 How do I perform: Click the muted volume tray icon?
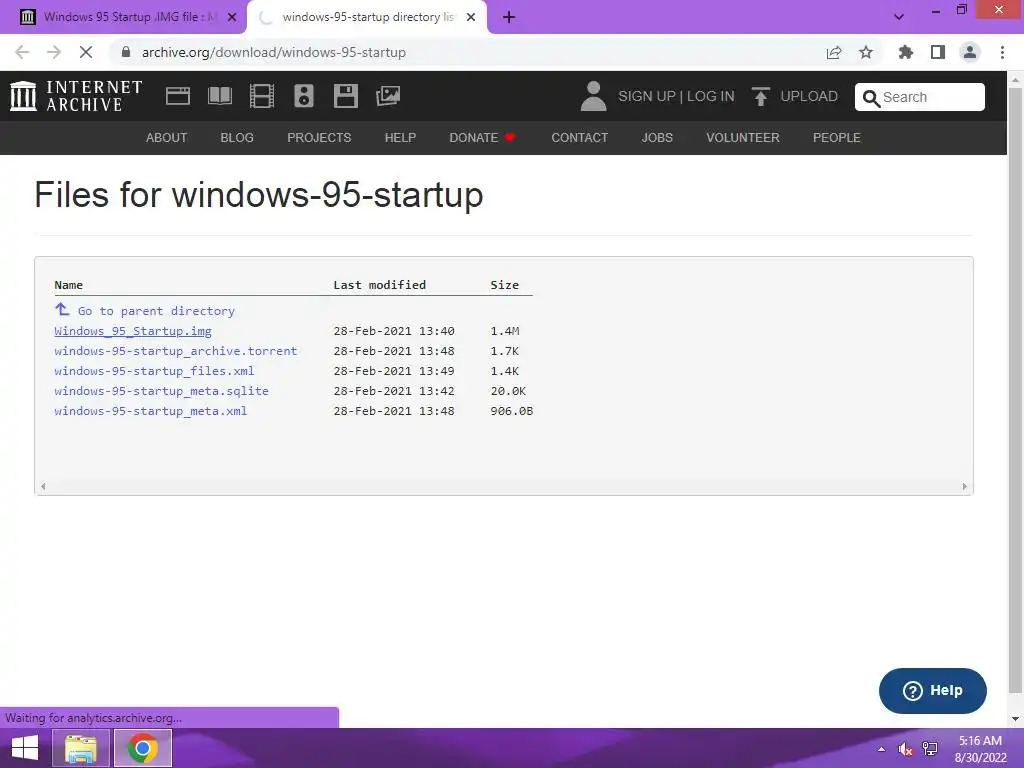[x=905, y=749]
